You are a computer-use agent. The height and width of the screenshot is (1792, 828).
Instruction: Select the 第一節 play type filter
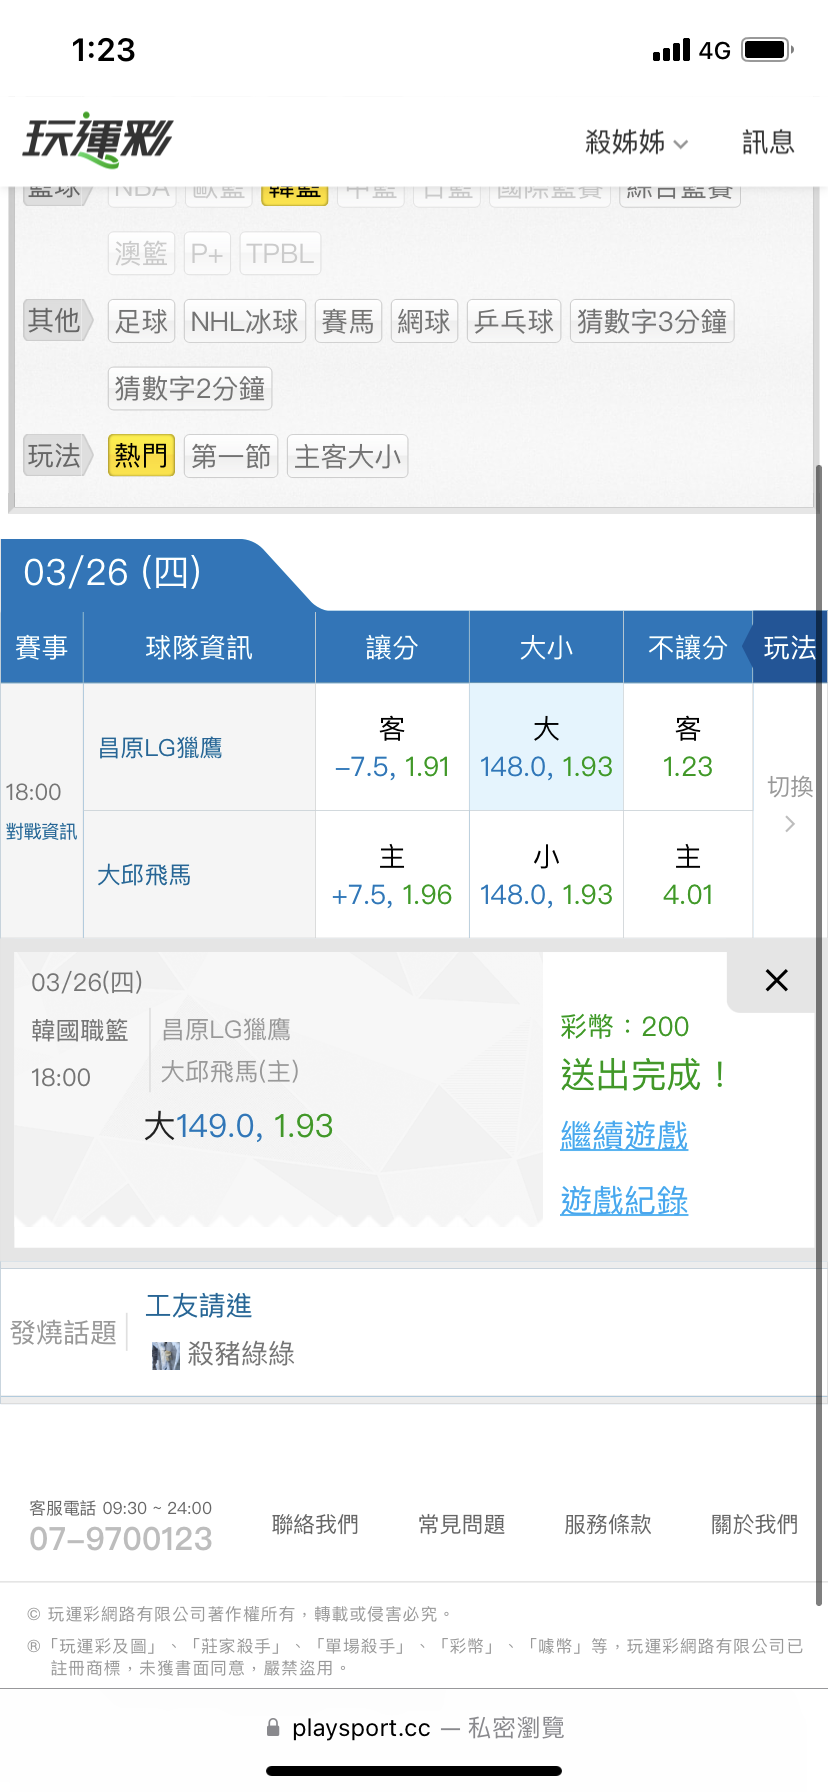tap(231, 457)
